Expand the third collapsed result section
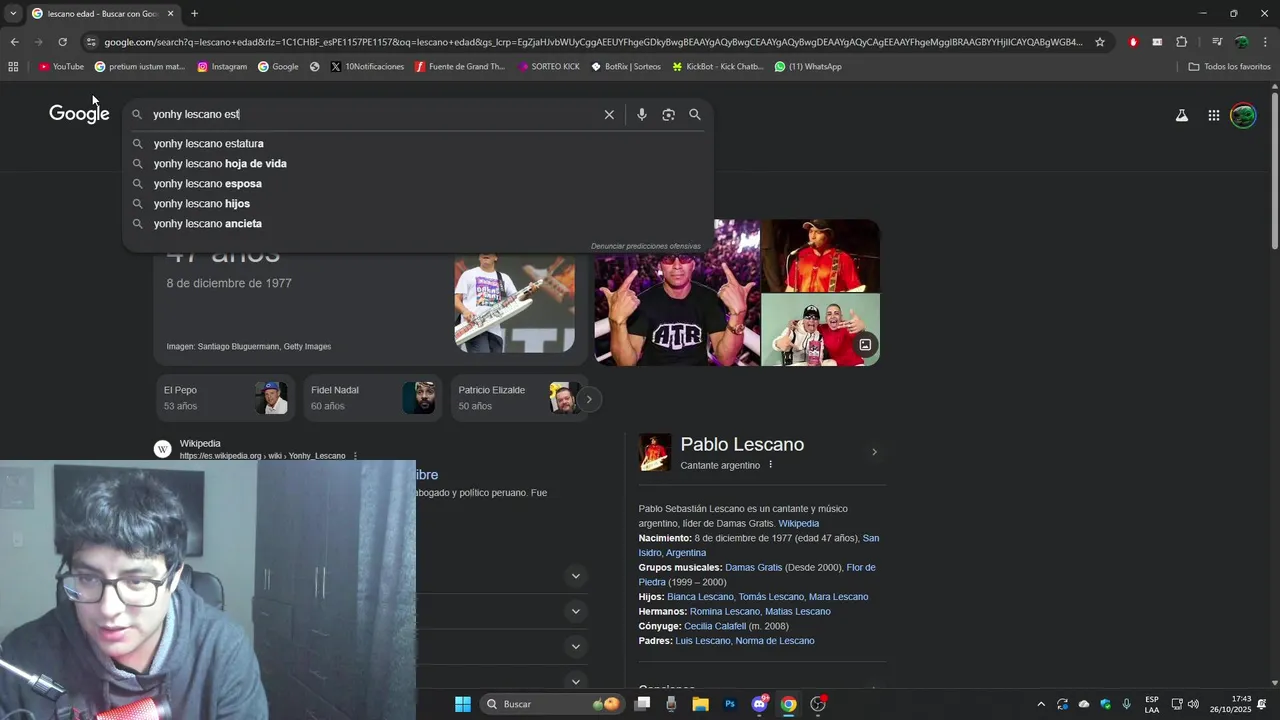This screenshot has height=720, width=1280. (575, 646)
